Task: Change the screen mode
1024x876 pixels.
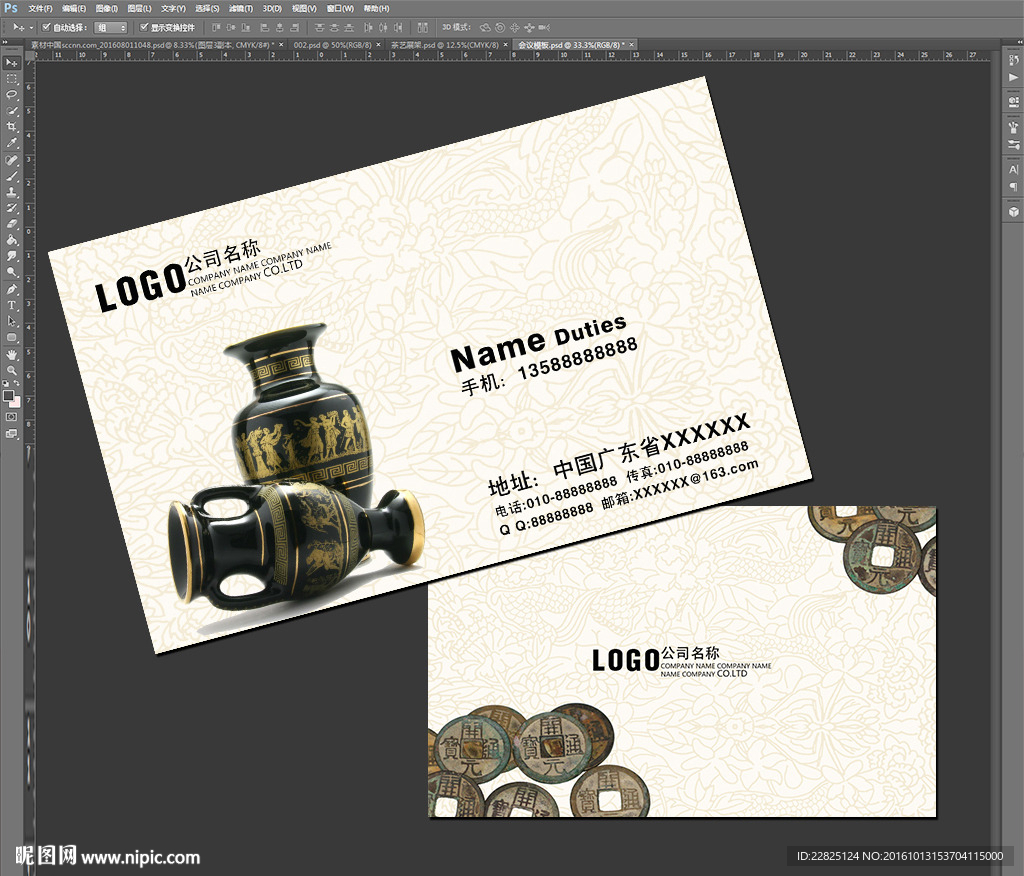Action: click(12, 434)
